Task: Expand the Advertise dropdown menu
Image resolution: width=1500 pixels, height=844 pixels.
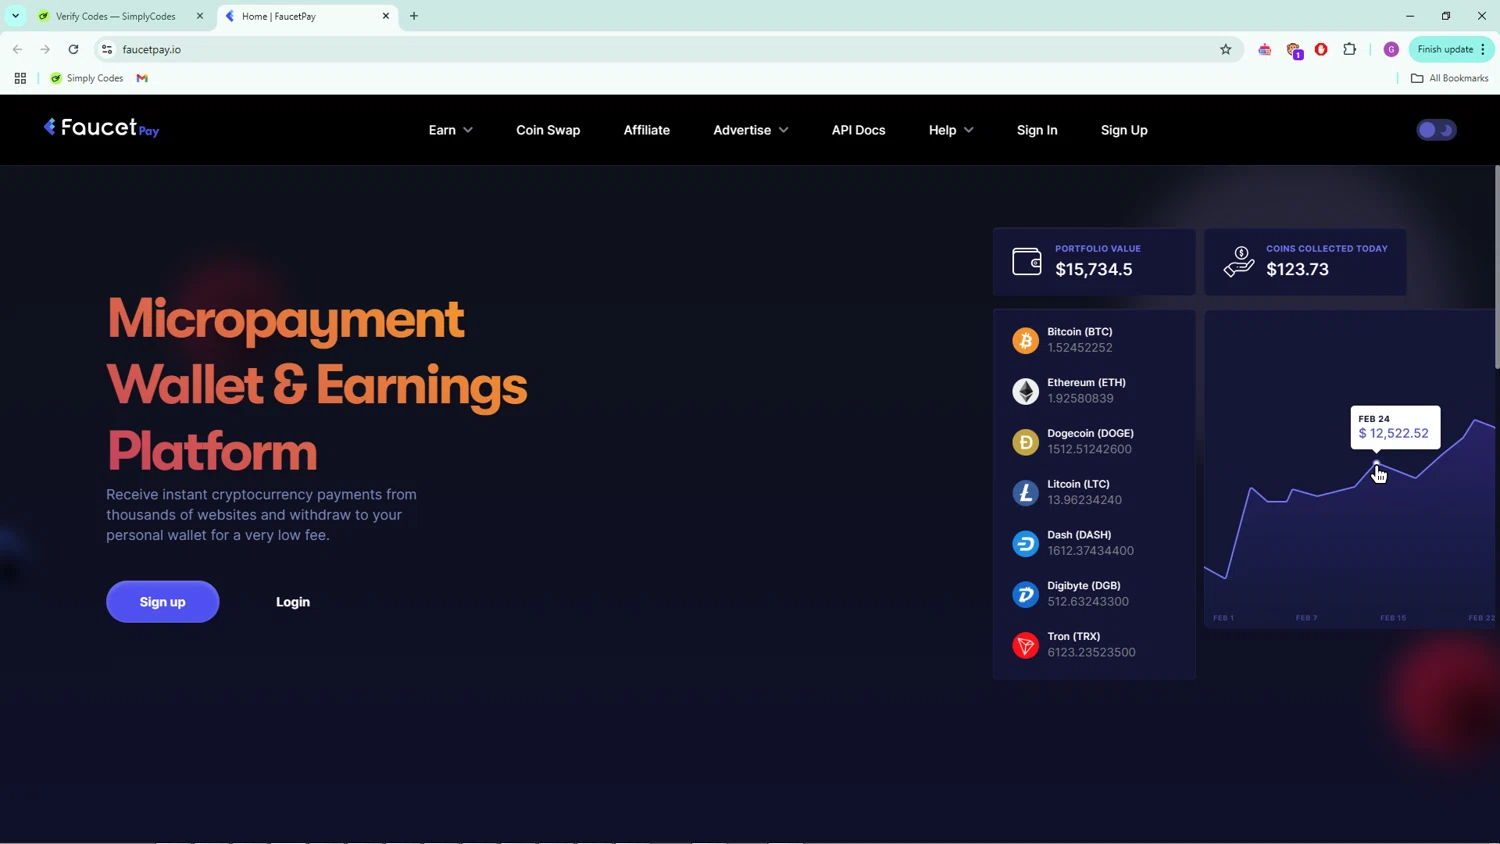Action: pyautogui.click(x=750, y=130)
